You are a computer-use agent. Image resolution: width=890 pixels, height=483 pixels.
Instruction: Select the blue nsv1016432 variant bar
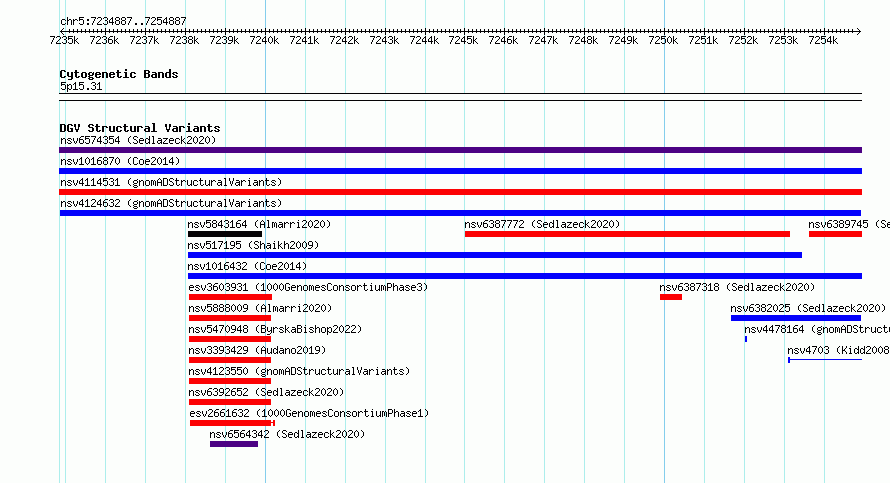click(x=525, y=276)
